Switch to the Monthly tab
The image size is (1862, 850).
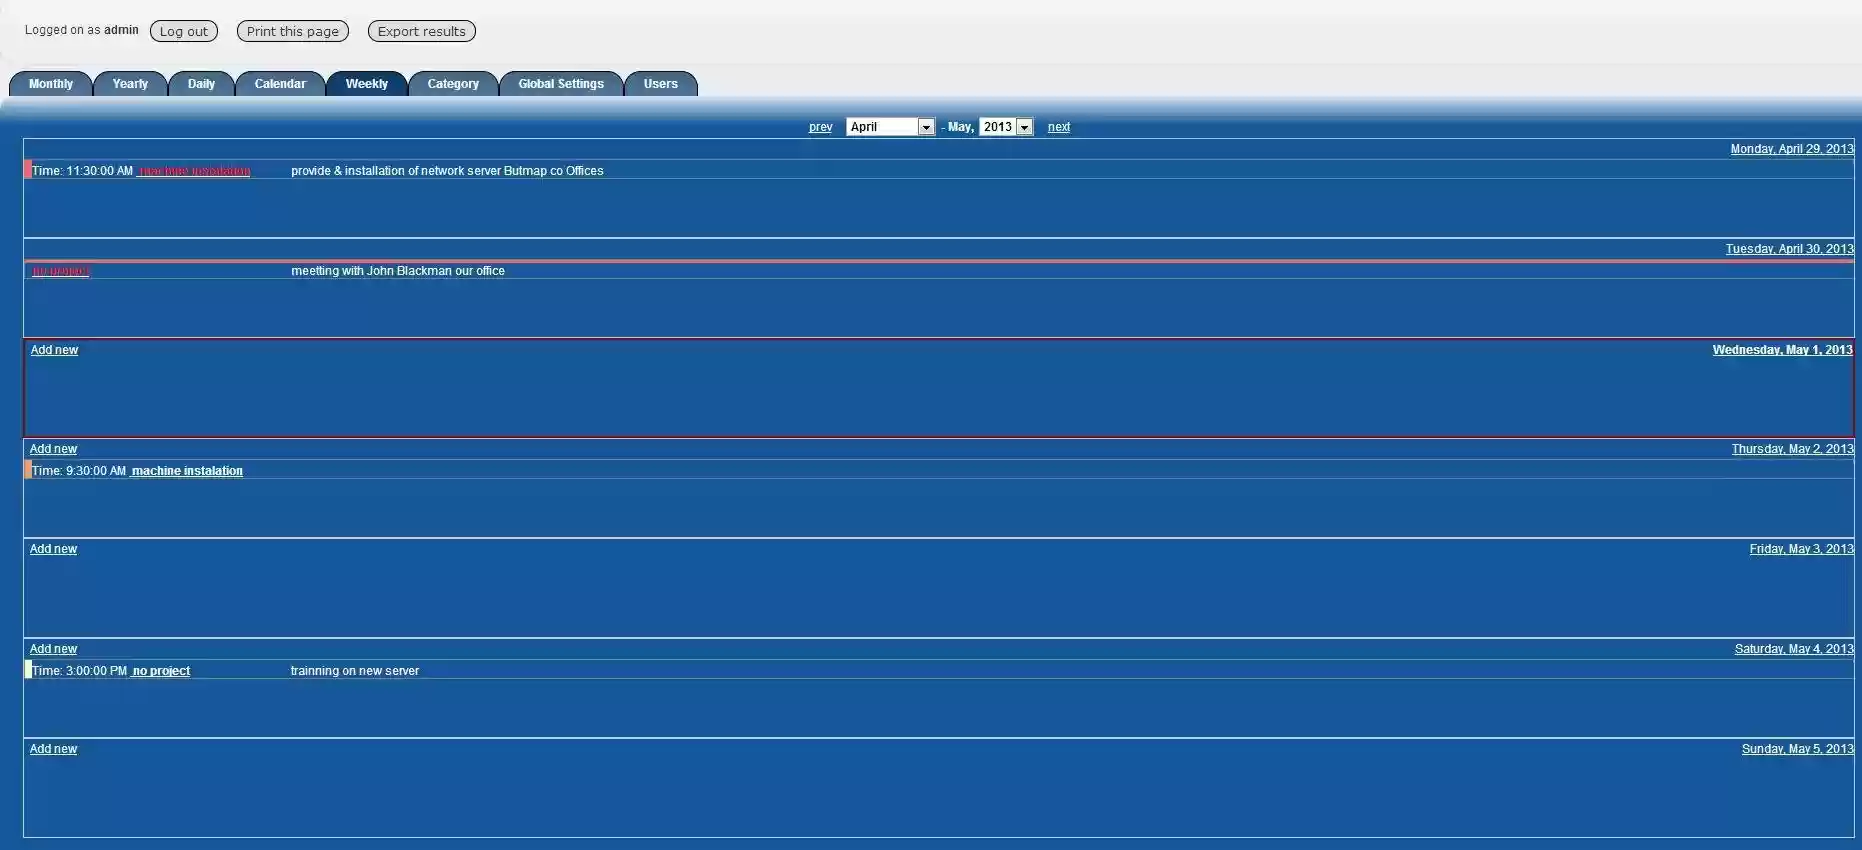click(51, 84)
